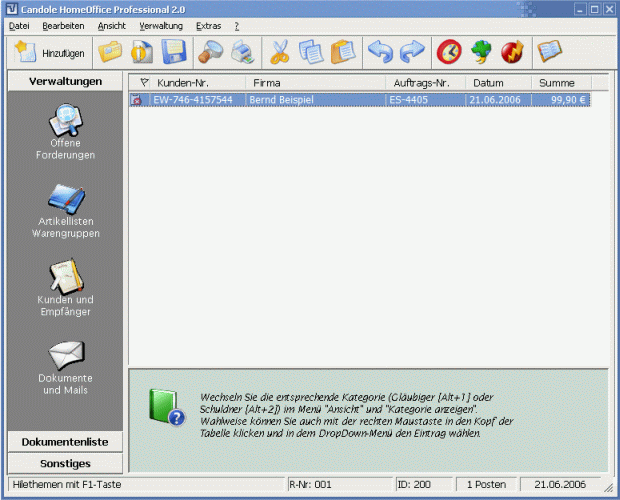The width and height of the screenshot is (620, 500).
Task: Click the save floppy disk icon
Action: click(x=174, y=51)
